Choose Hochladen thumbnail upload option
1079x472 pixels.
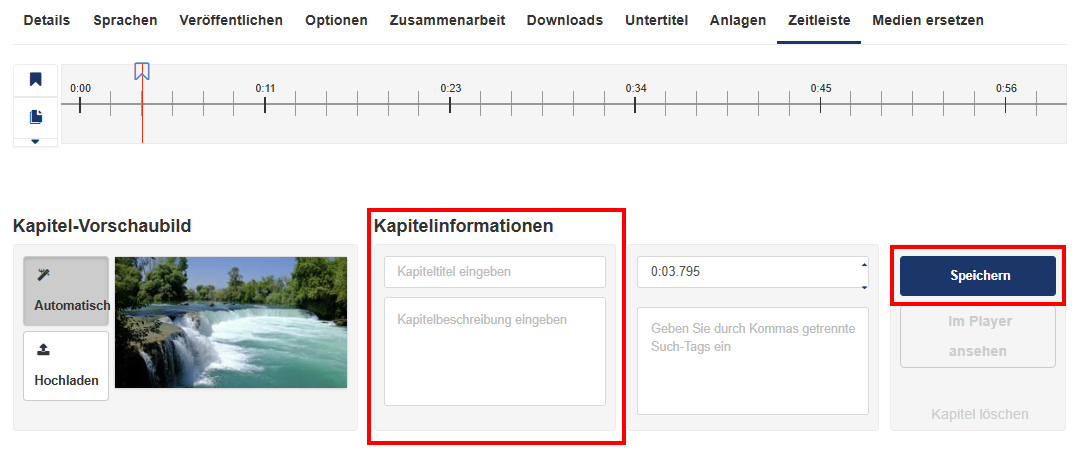coord(66,366)
